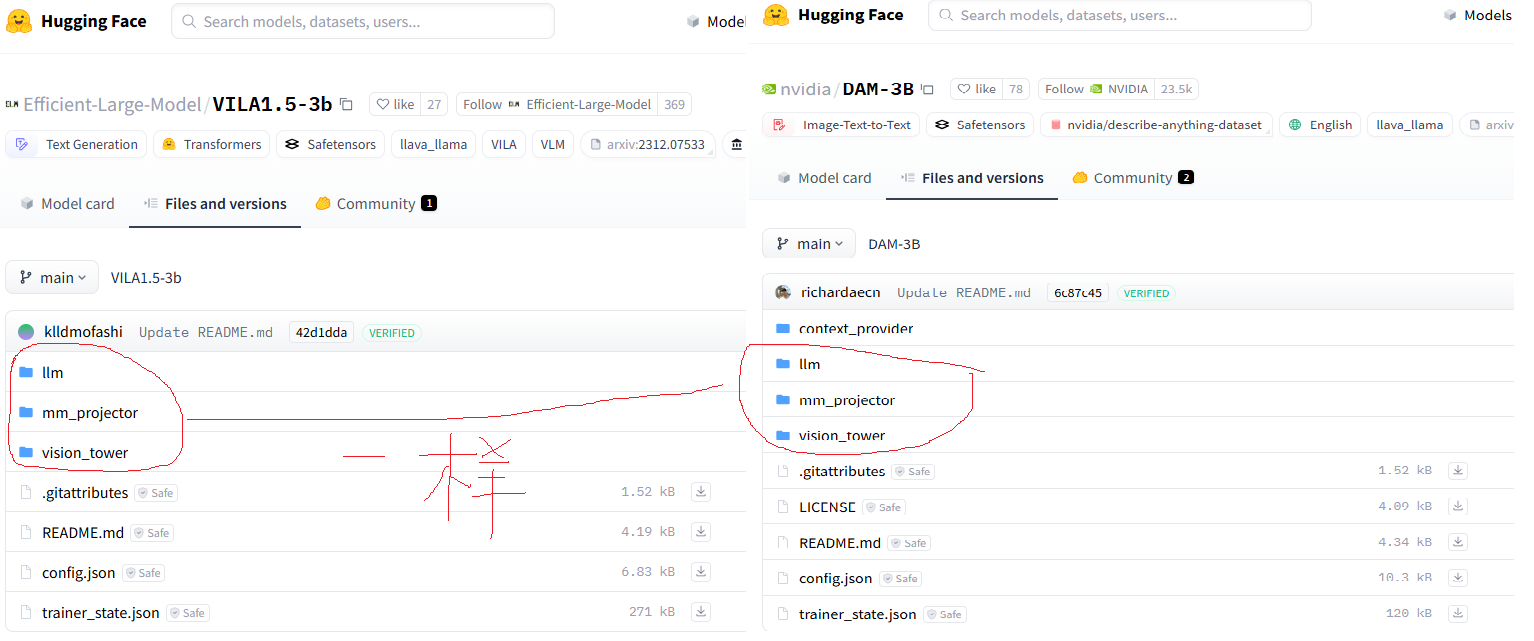
Task: Download trainer_state.json on the DAM-3B page
Action: pyautogui.click(x=1458, y=613)
